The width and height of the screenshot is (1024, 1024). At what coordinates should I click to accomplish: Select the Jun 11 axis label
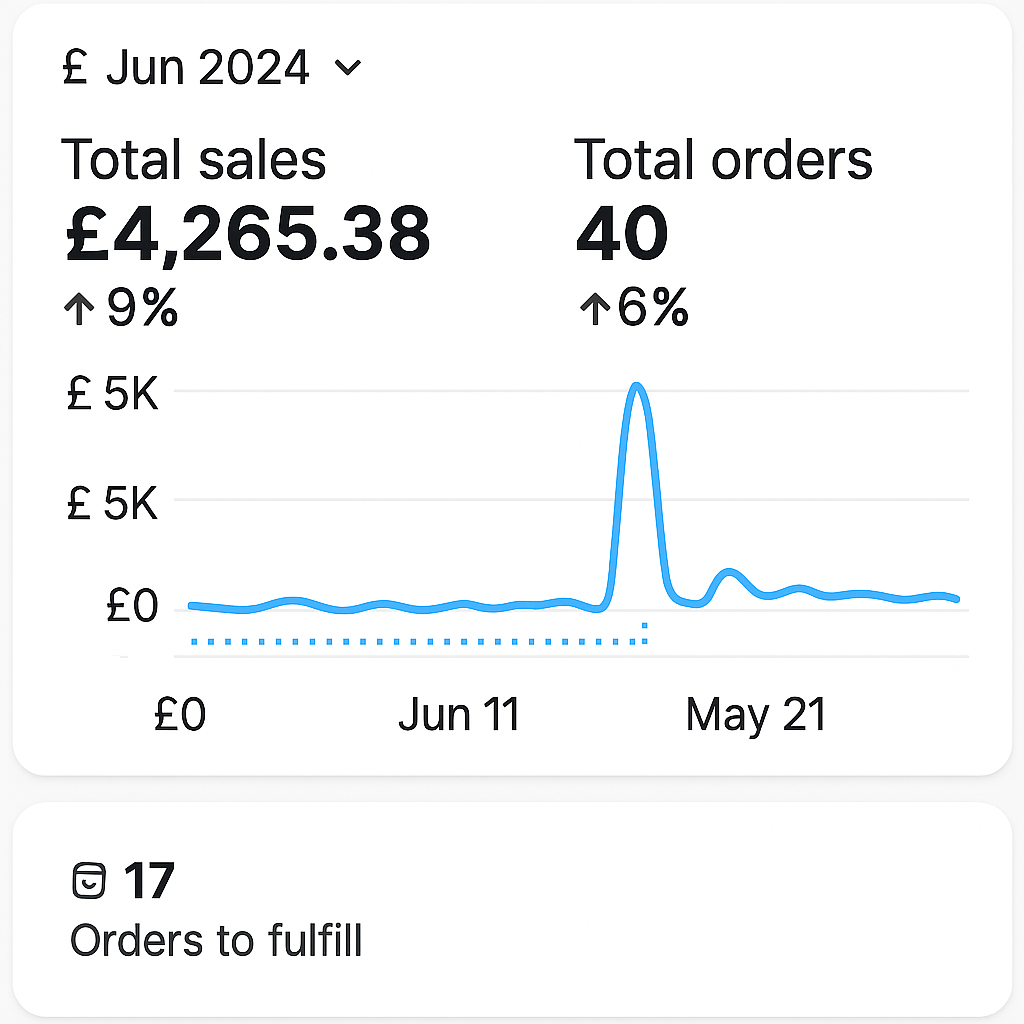(460, 714)
